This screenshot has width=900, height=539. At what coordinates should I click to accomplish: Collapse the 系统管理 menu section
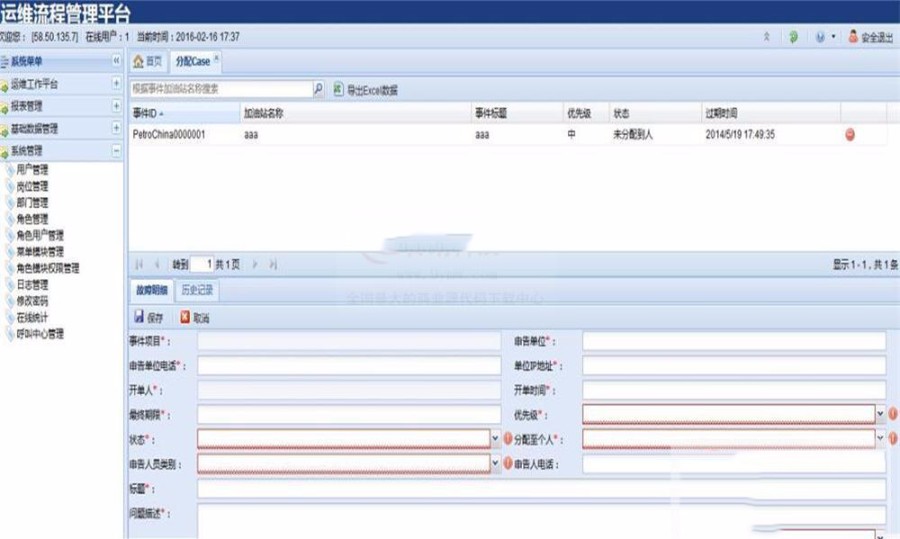[x=117, y=150]
